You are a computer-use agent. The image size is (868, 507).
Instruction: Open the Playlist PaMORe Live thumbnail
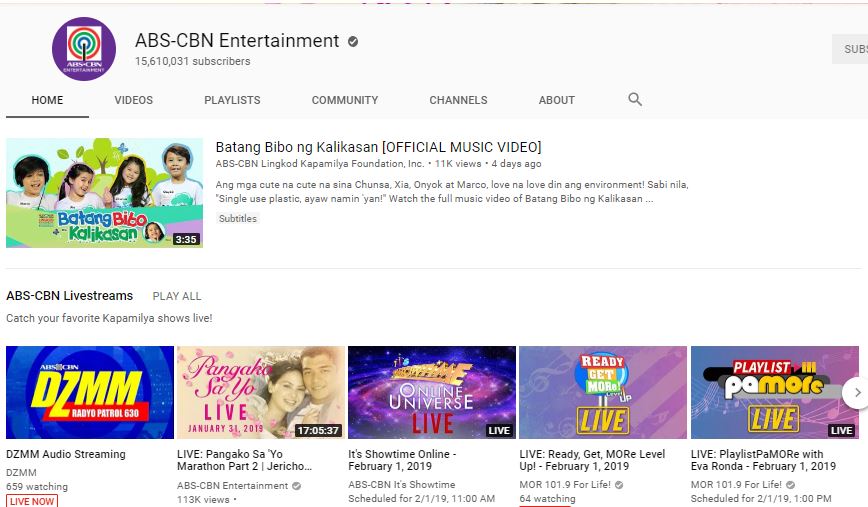(774, 392)
